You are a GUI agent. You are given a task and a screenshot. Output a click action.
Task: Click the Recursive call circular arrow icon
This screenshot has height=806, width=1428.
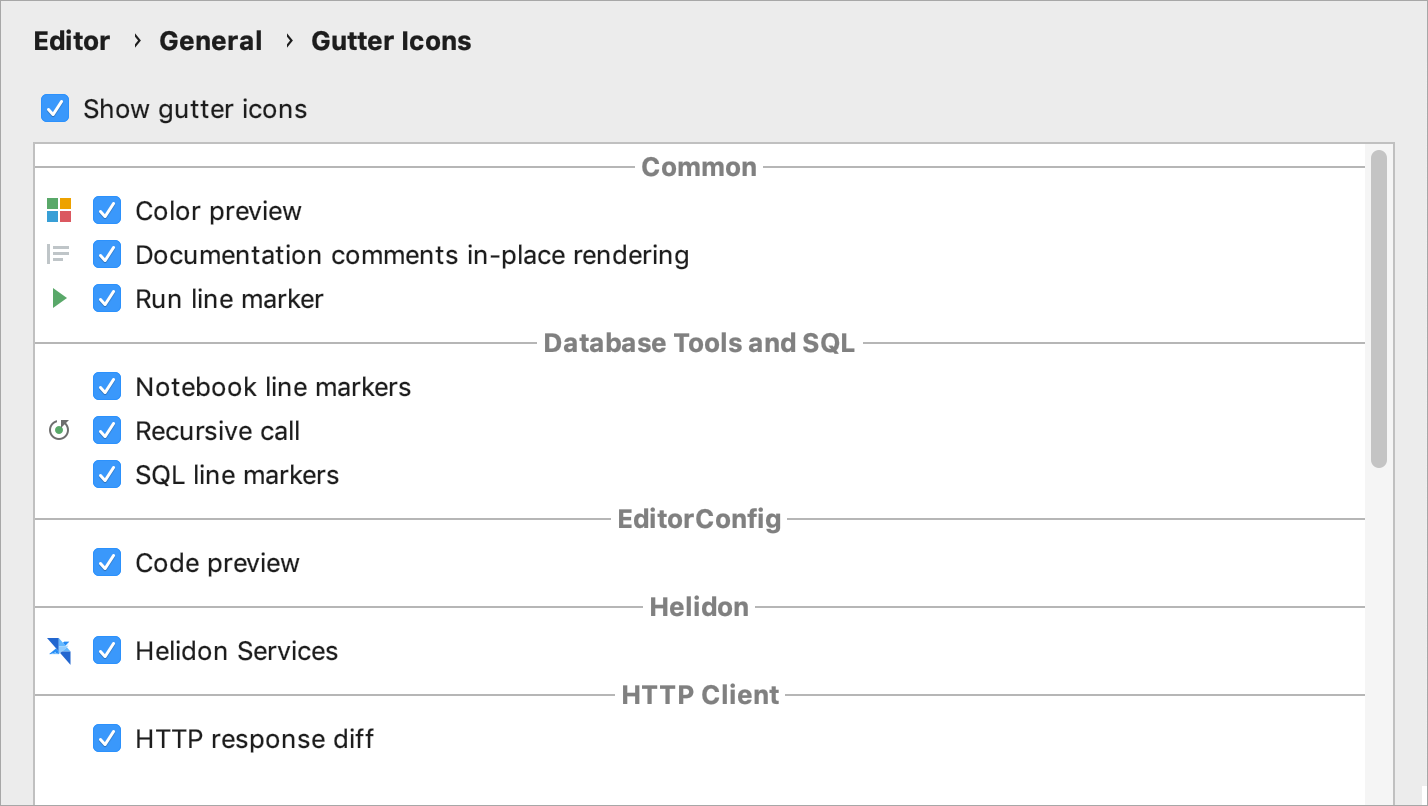pos(59,430)
